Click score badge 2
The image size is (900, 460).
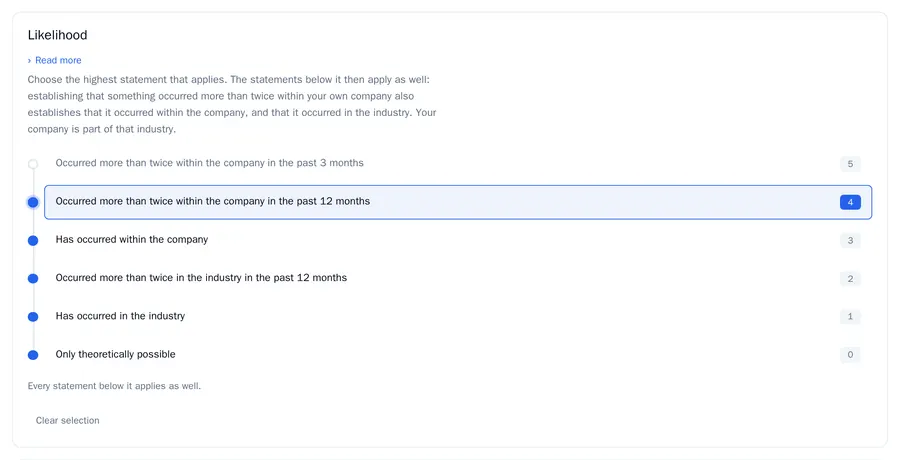pyautogui.click(x=850, y=279)
